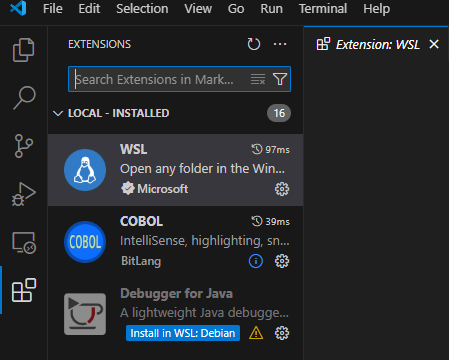The height and width of the screenshot is (360, 449).
Task: Click the info icon on COBOL extension
Action: pos(256,261)
